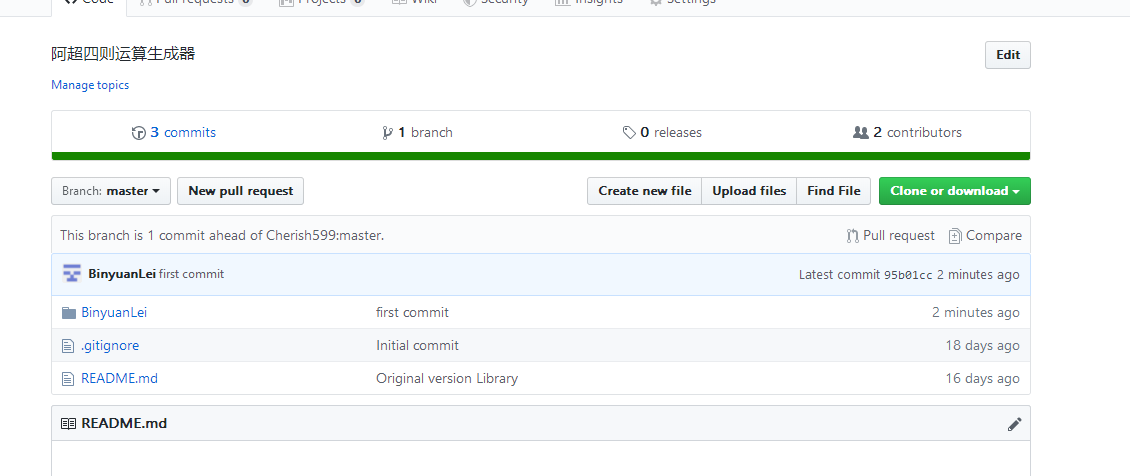Open the .gitignore file
1130x476 pixels.
(110, 346)
